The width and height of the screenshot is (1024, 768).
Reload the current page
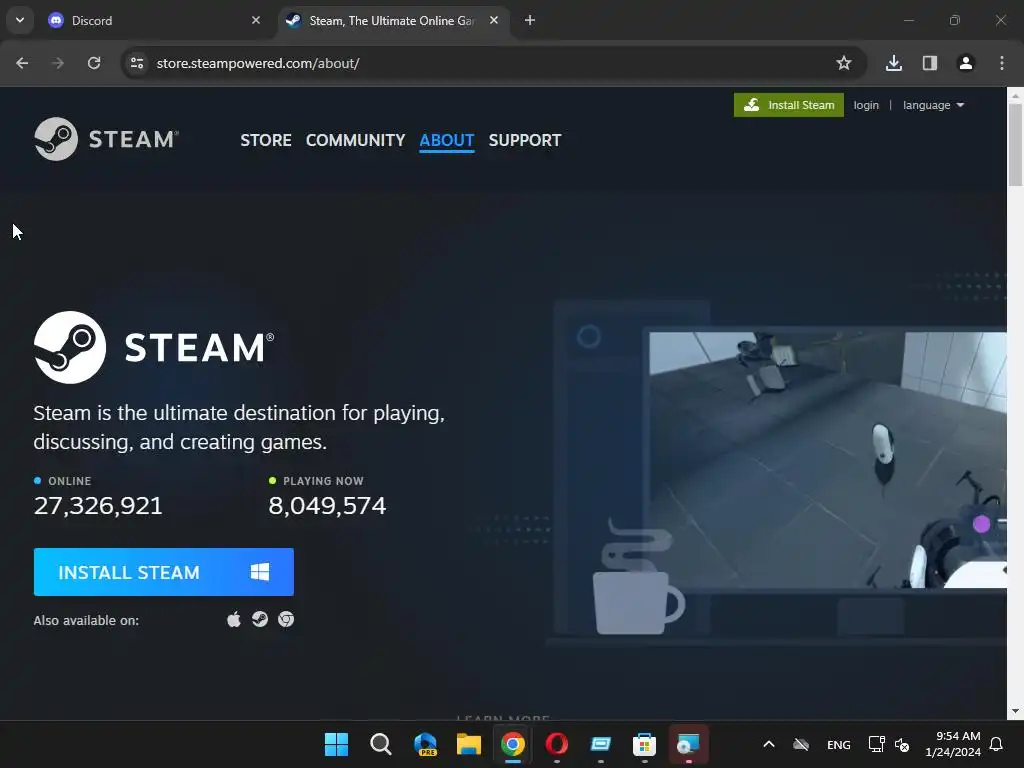point(94,63)
